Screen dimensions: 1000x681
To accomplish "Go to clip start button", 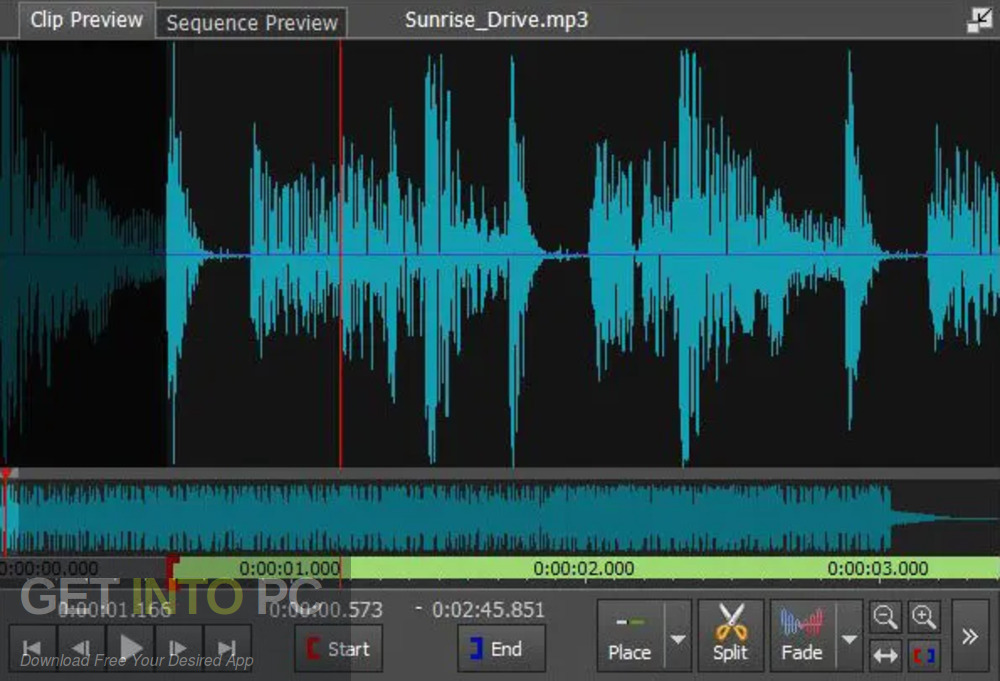I will (33, 648).
